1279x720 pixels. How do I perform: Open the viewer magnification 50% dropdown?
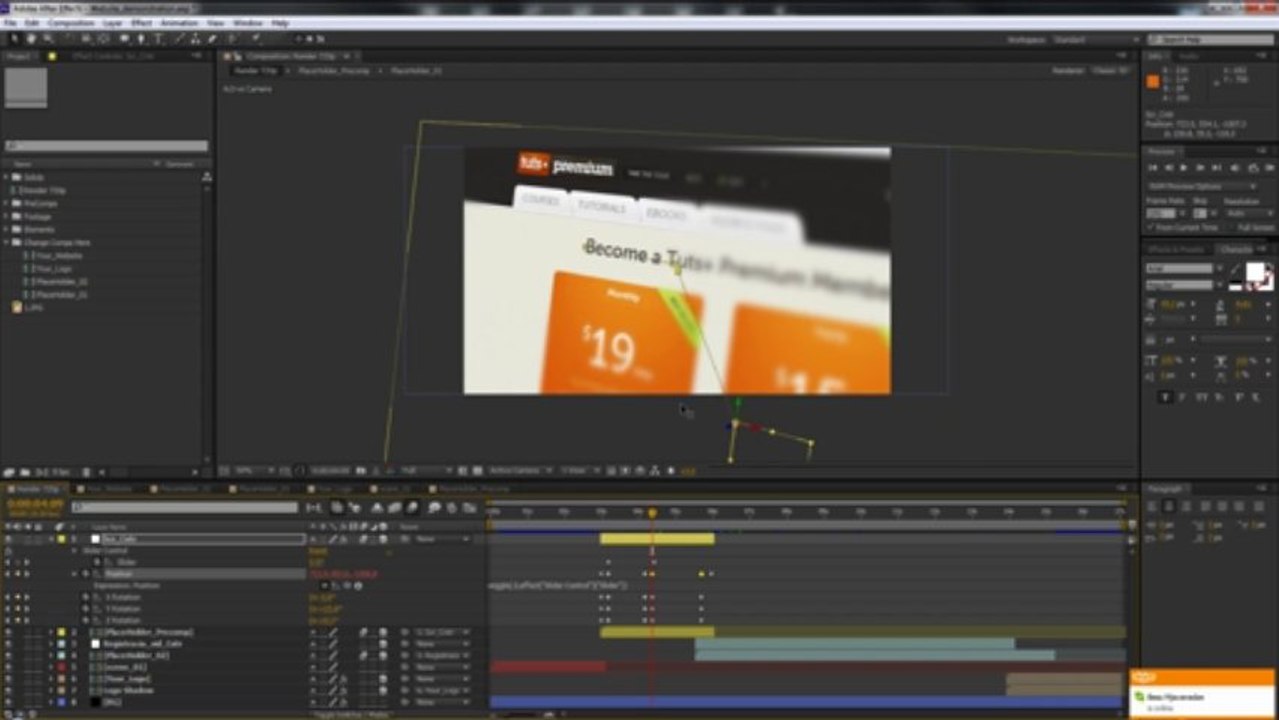[x=253, y=470]
